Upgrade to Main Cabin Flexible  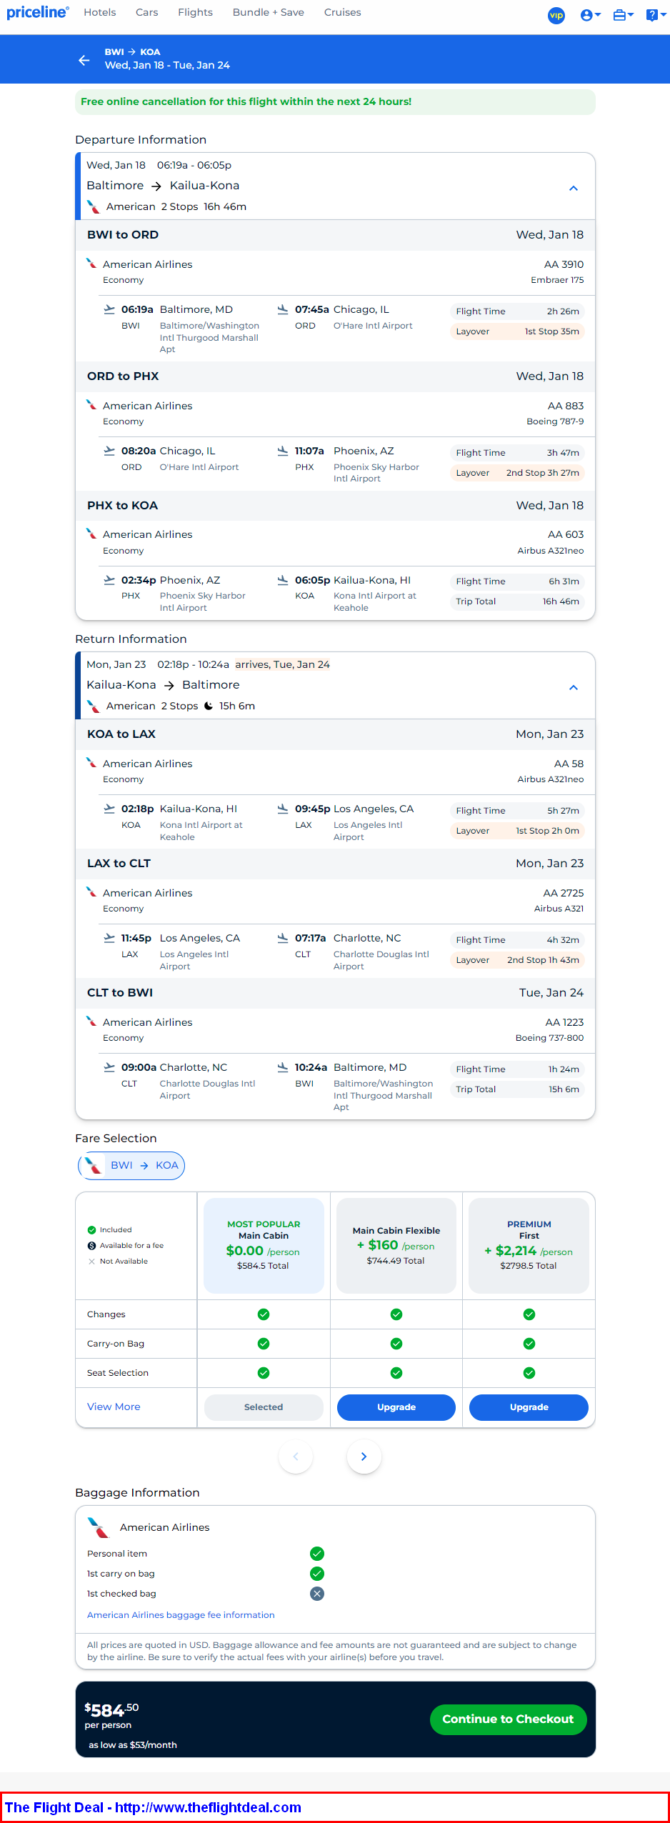click(x=396, y=1407)
